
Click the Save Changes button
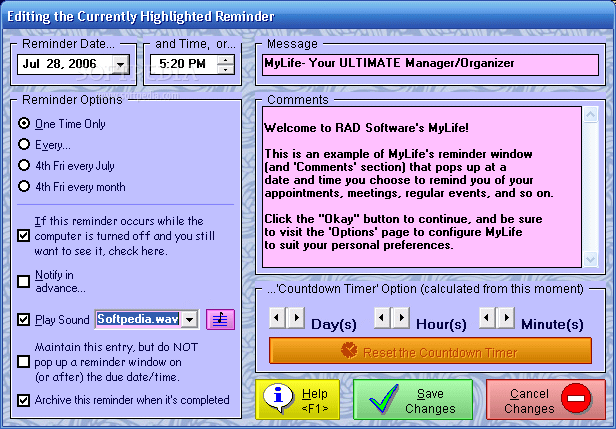click(x=413, y=400)
